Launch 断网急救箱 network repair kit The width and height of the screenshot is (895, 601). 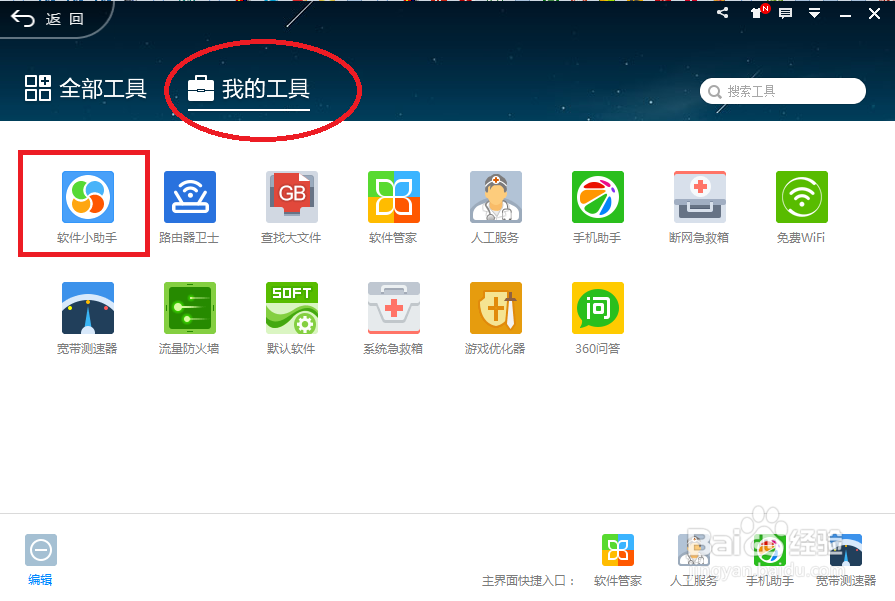(698, 205)
